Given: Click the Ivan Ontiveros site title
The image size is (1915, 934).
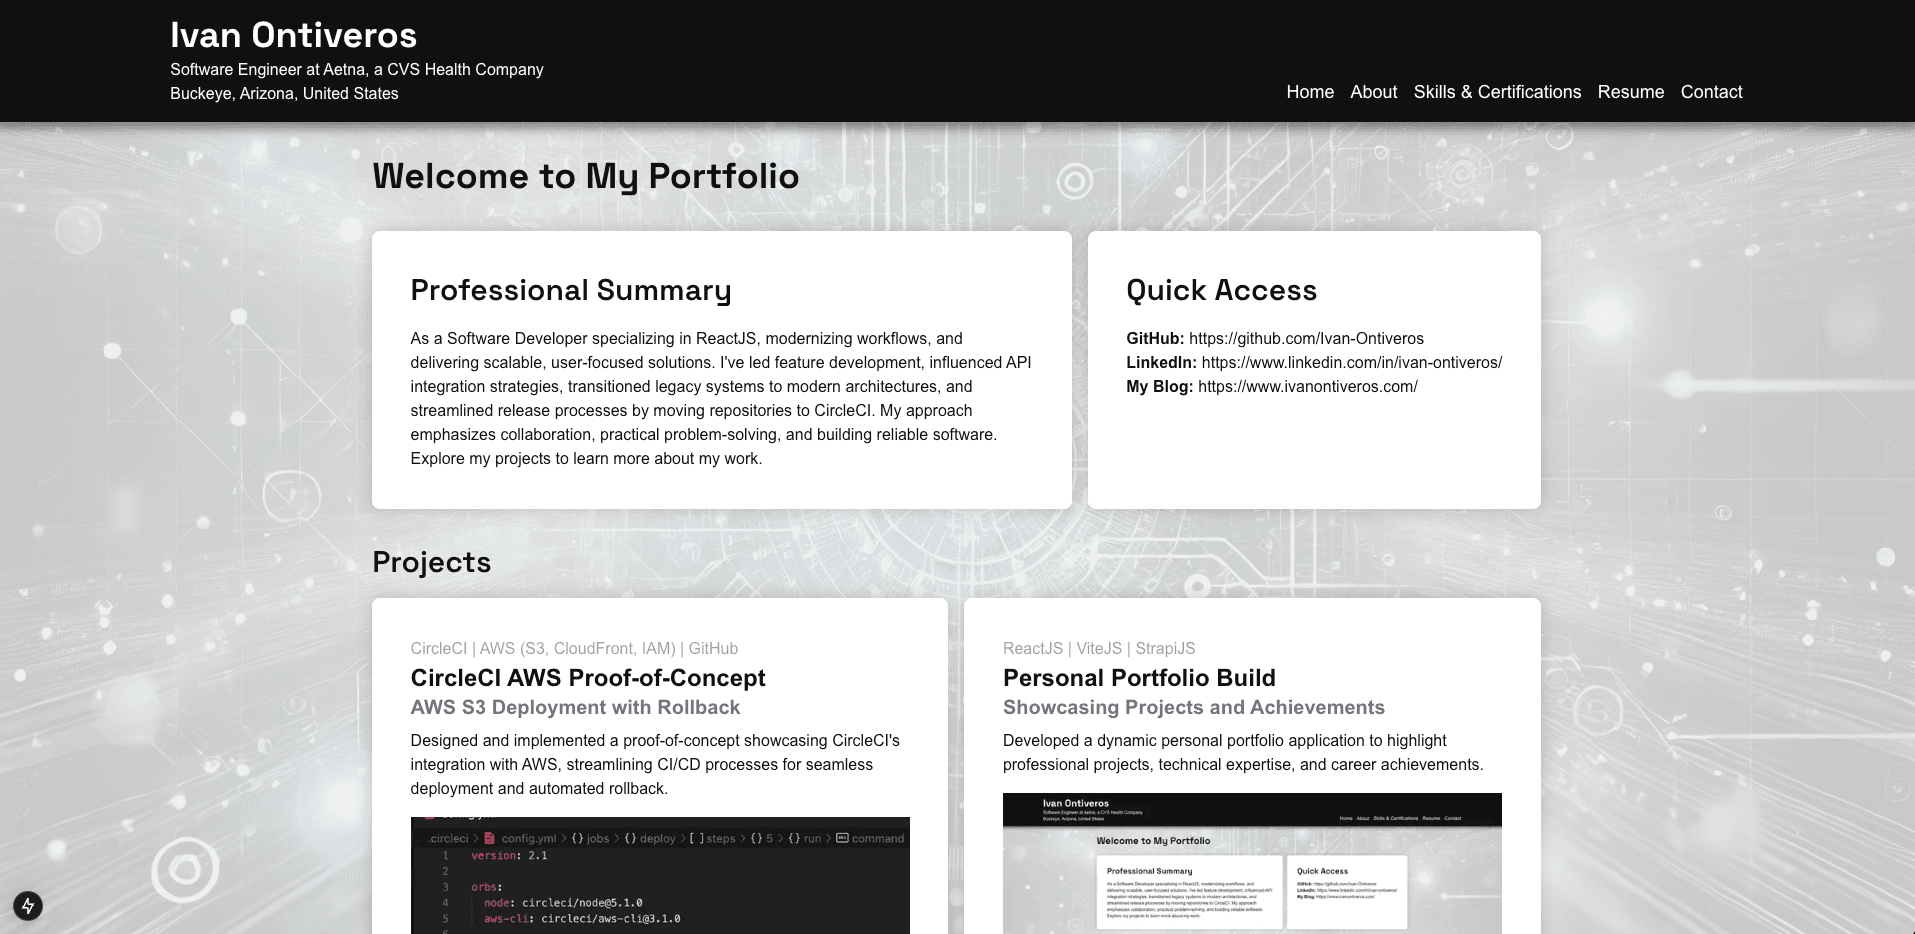Looking at the screenshot, I should pyautogui.click(x=293, y=35).
